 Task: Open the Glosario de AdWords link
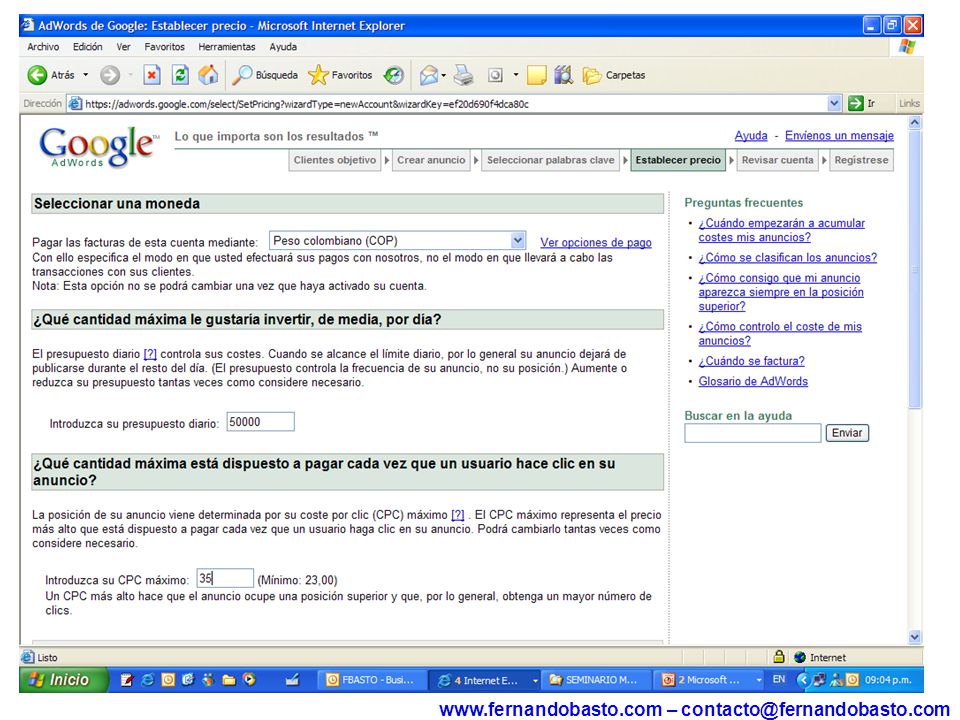click(753, 381)
